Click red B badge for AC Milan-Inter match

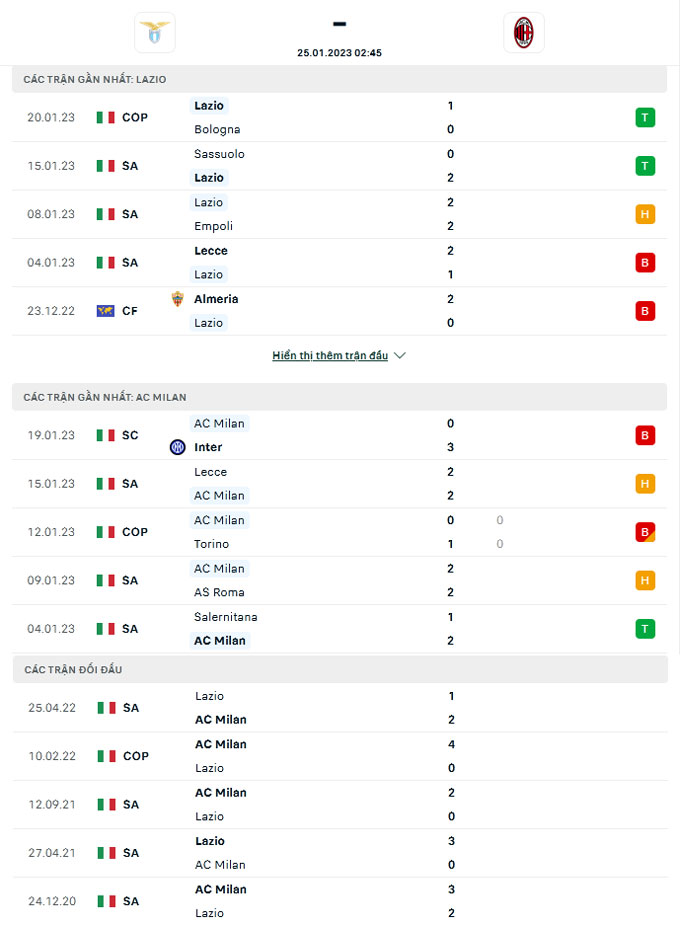645,435
